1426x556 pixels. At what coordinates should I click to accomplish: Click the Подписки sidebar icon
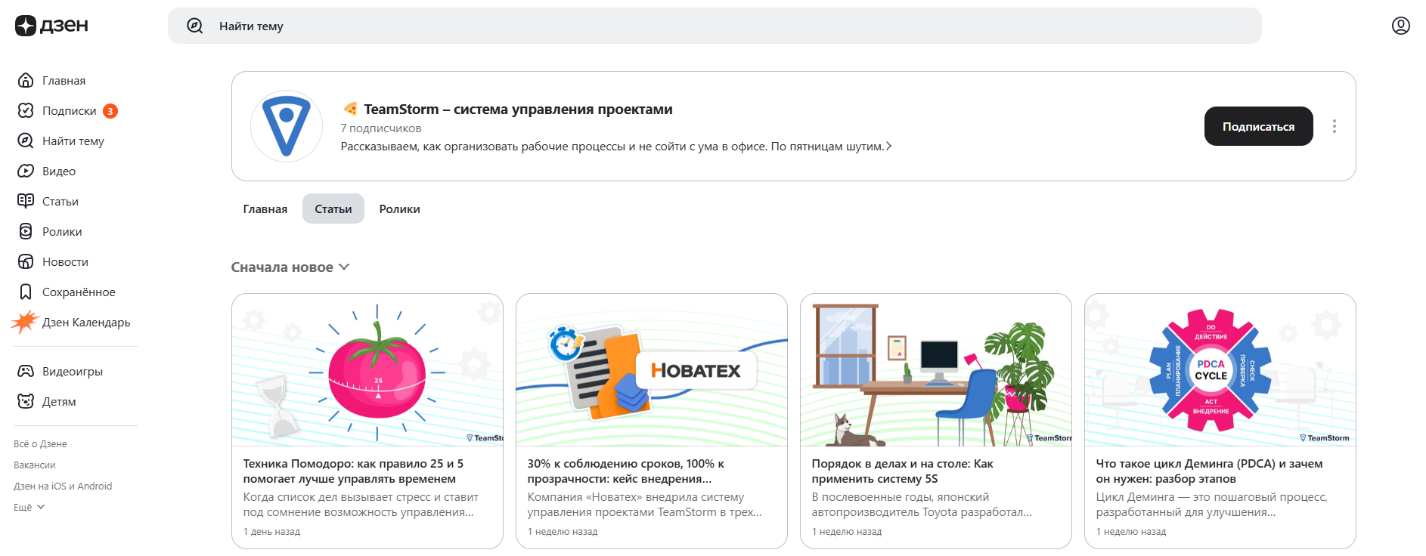tap(26, 111)
